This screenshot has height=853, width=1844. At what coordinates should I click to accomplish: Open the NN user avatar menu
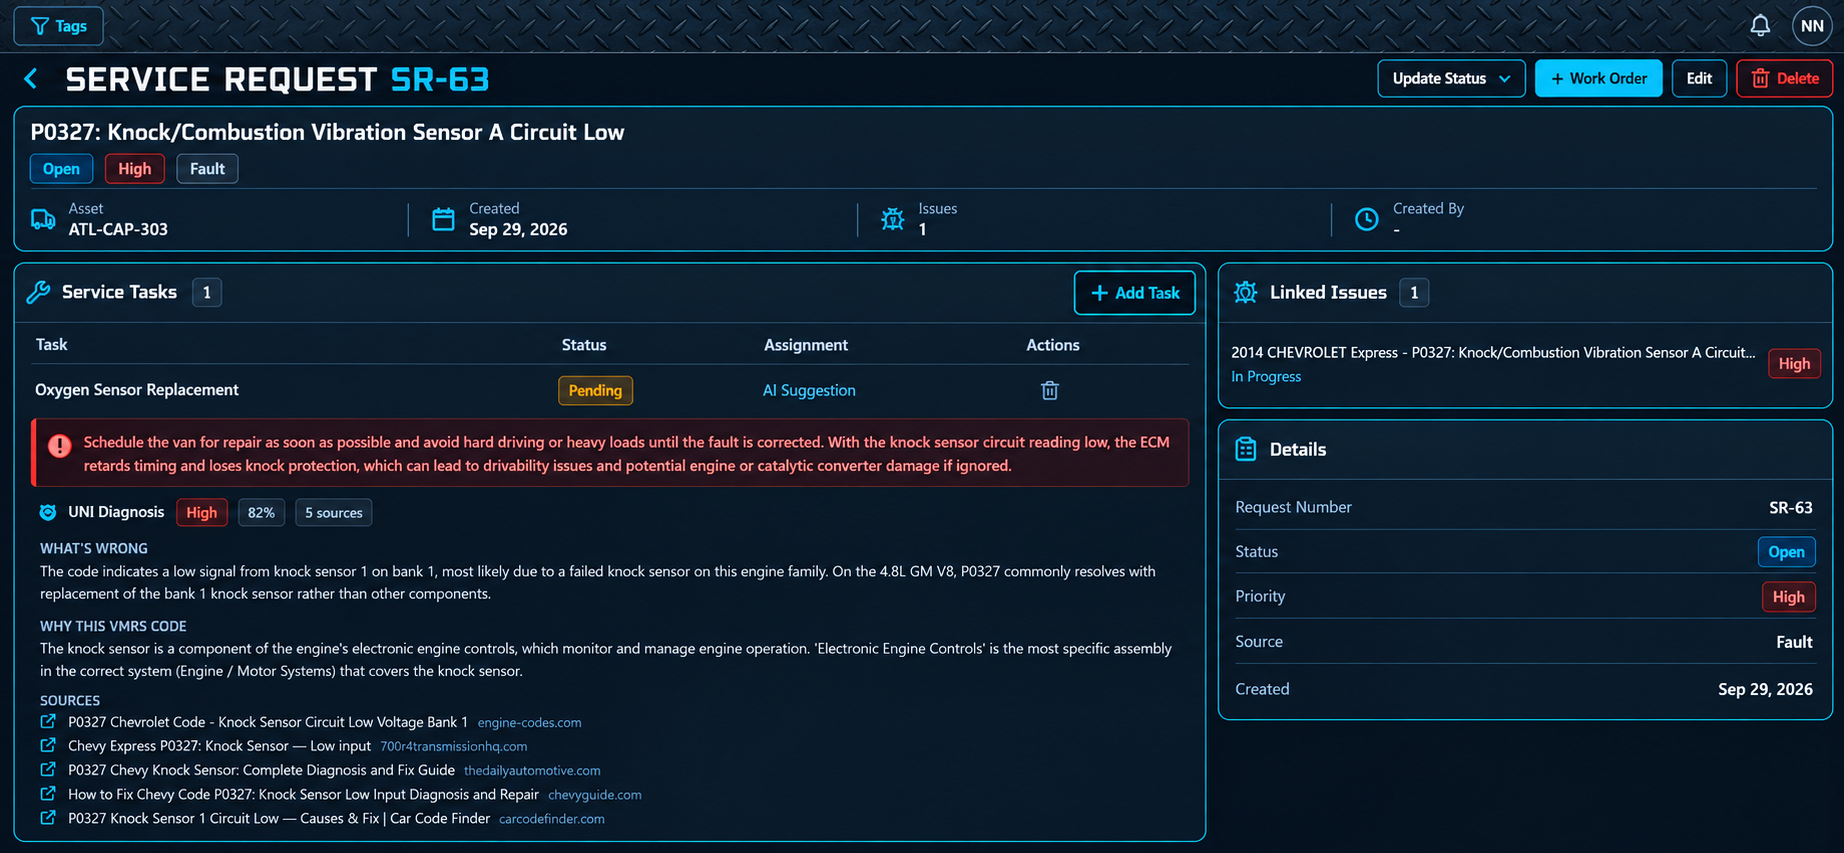[1812, 26]
